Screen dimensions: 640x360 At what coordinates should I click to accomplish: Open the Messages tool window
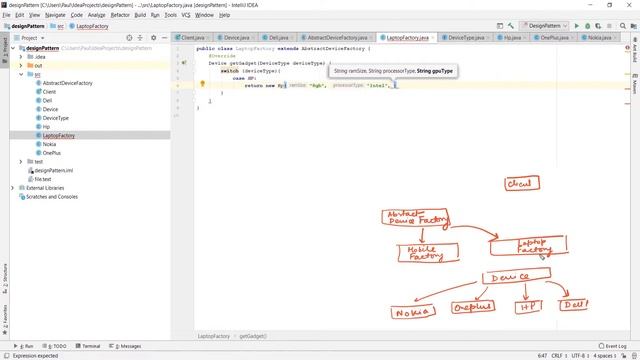[x=125, y=346]
